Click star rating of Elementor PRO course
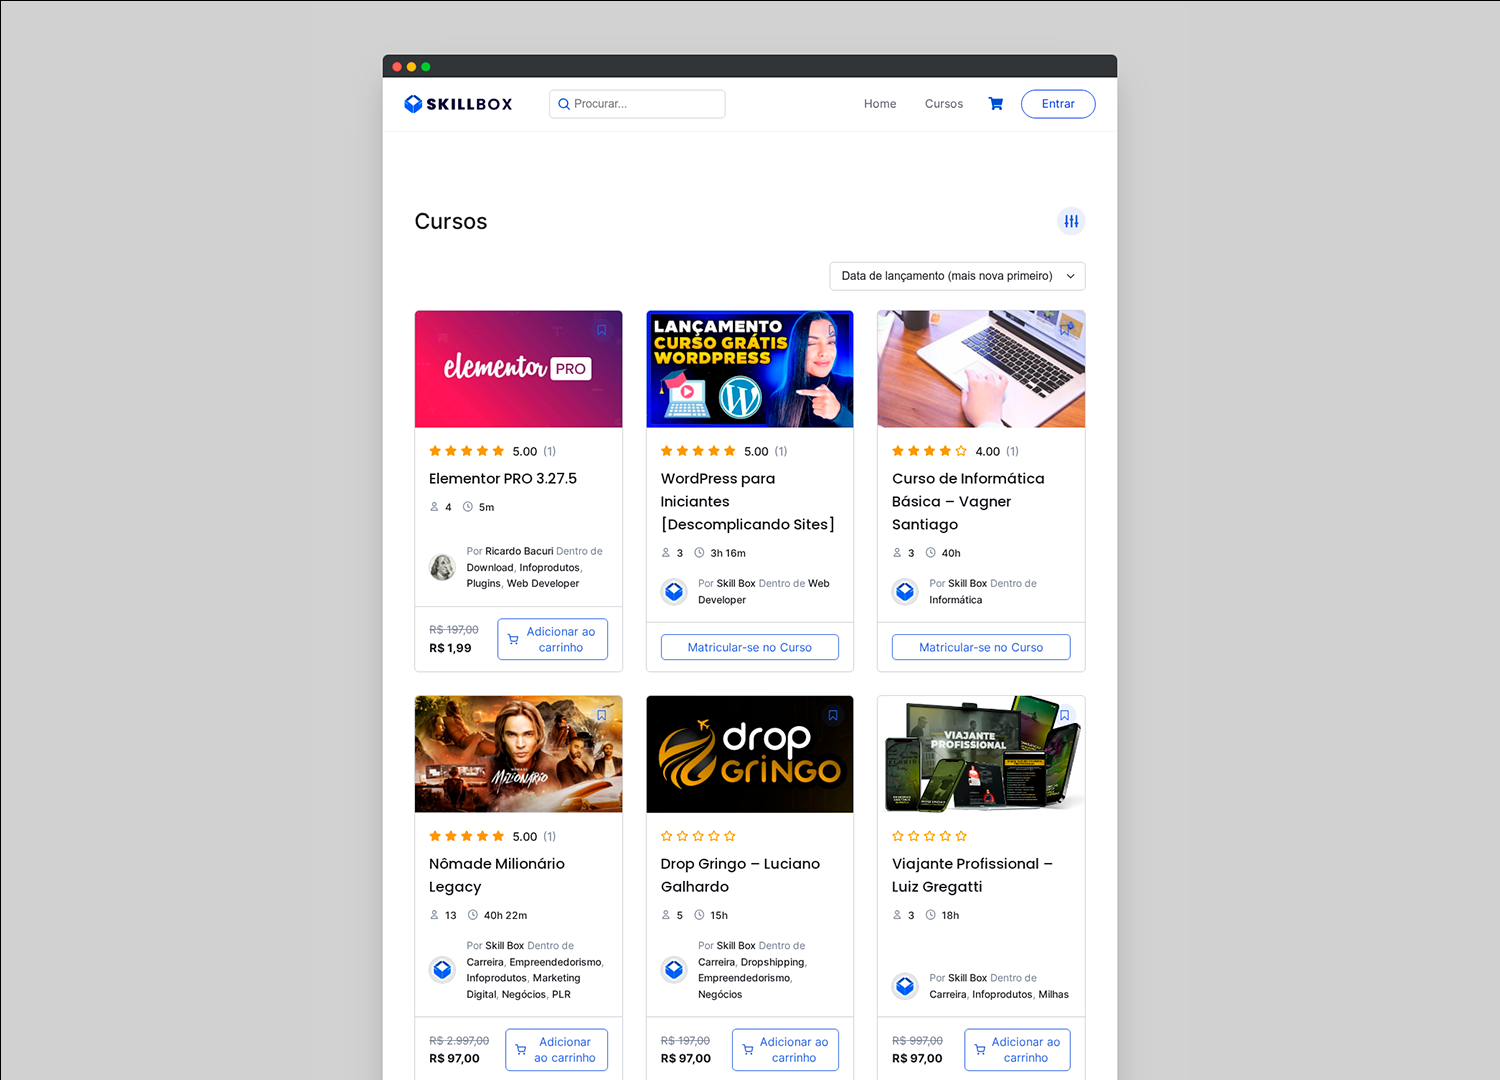 467,451
